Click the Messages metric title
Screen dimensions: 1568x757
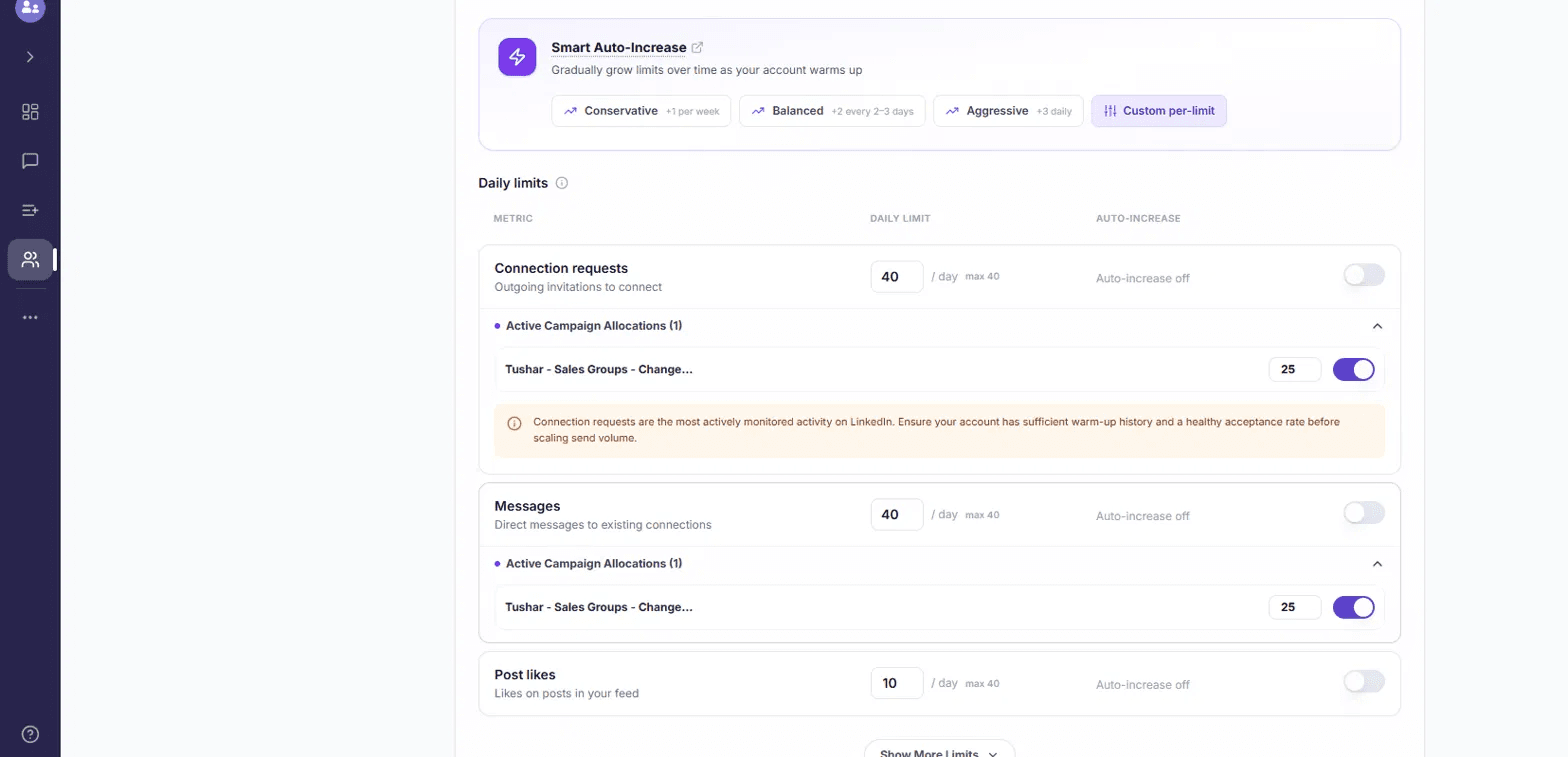tap(527, 506)
